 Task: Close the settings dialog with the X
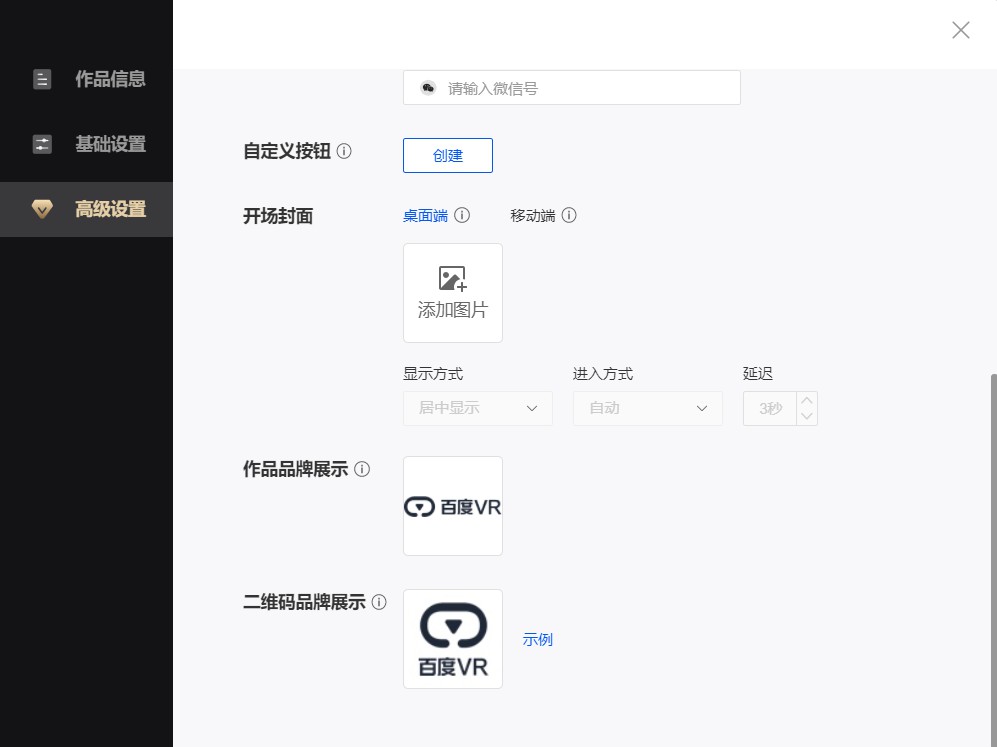point(960,30)
